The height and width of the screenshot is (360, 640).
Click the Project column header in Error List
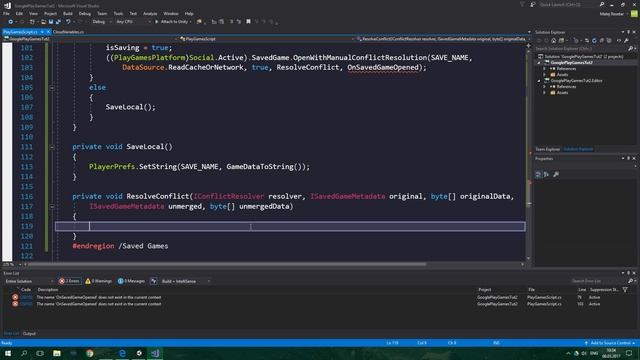(x=484, y=290)
